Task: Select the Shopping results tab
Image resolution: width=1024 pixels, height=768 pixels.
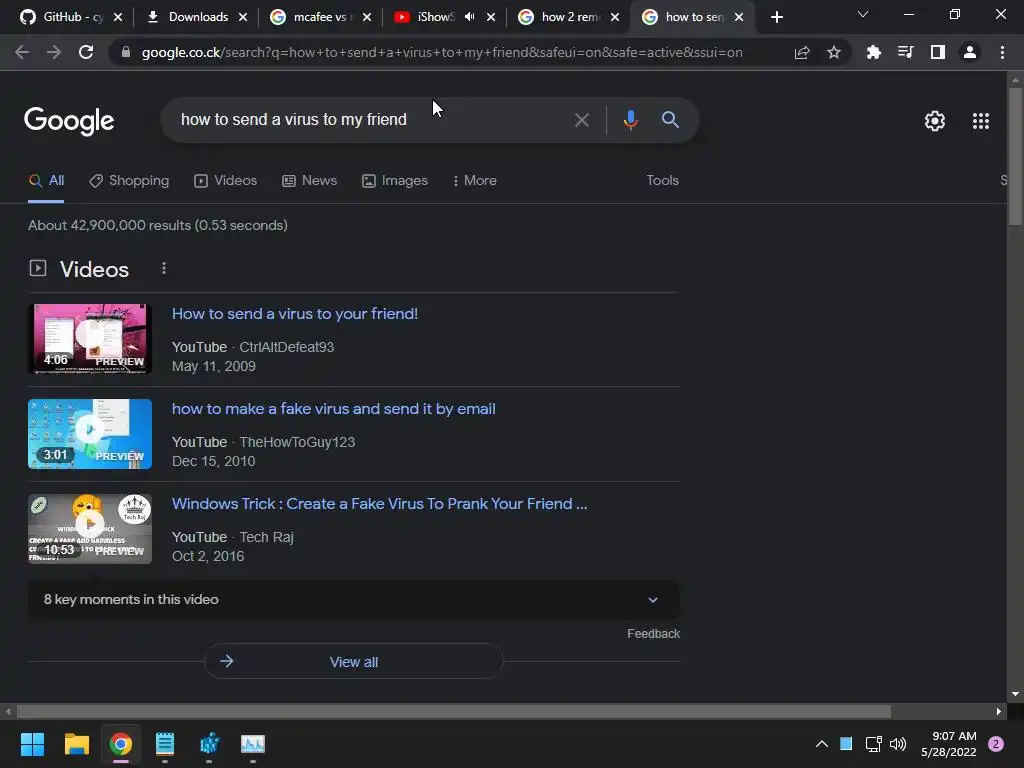Action: (x=129, y=181)
